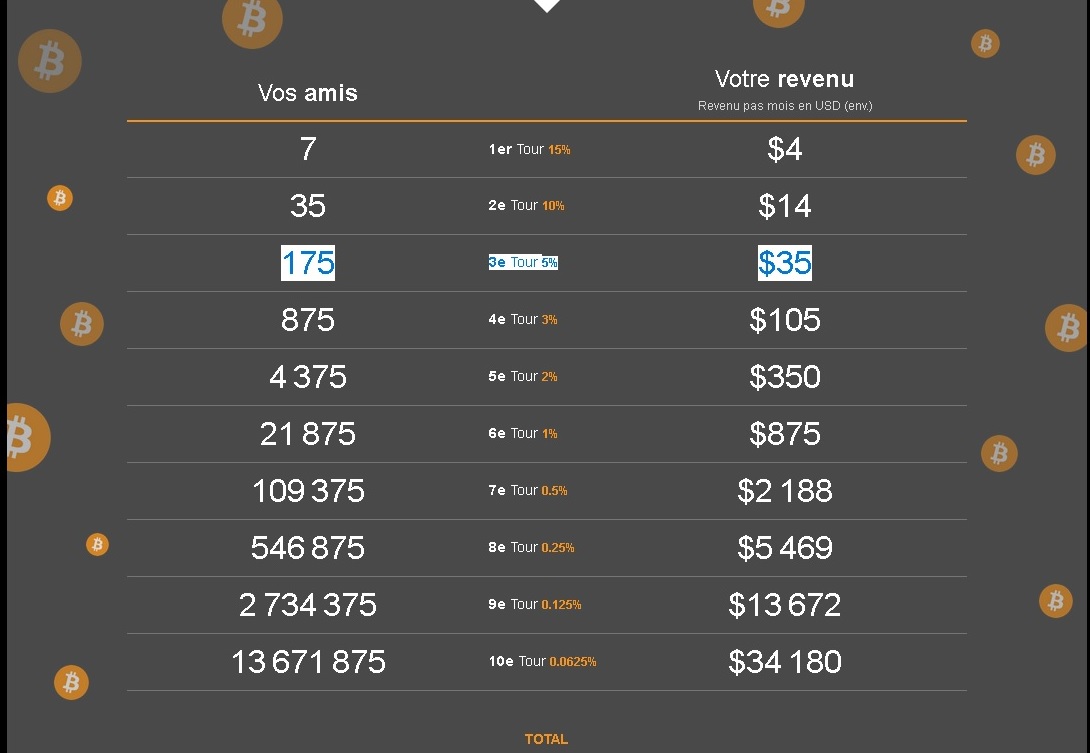
Task: Click the bitcoin coin right of the $13 672 row
Action: click(x=1056, y=601)
